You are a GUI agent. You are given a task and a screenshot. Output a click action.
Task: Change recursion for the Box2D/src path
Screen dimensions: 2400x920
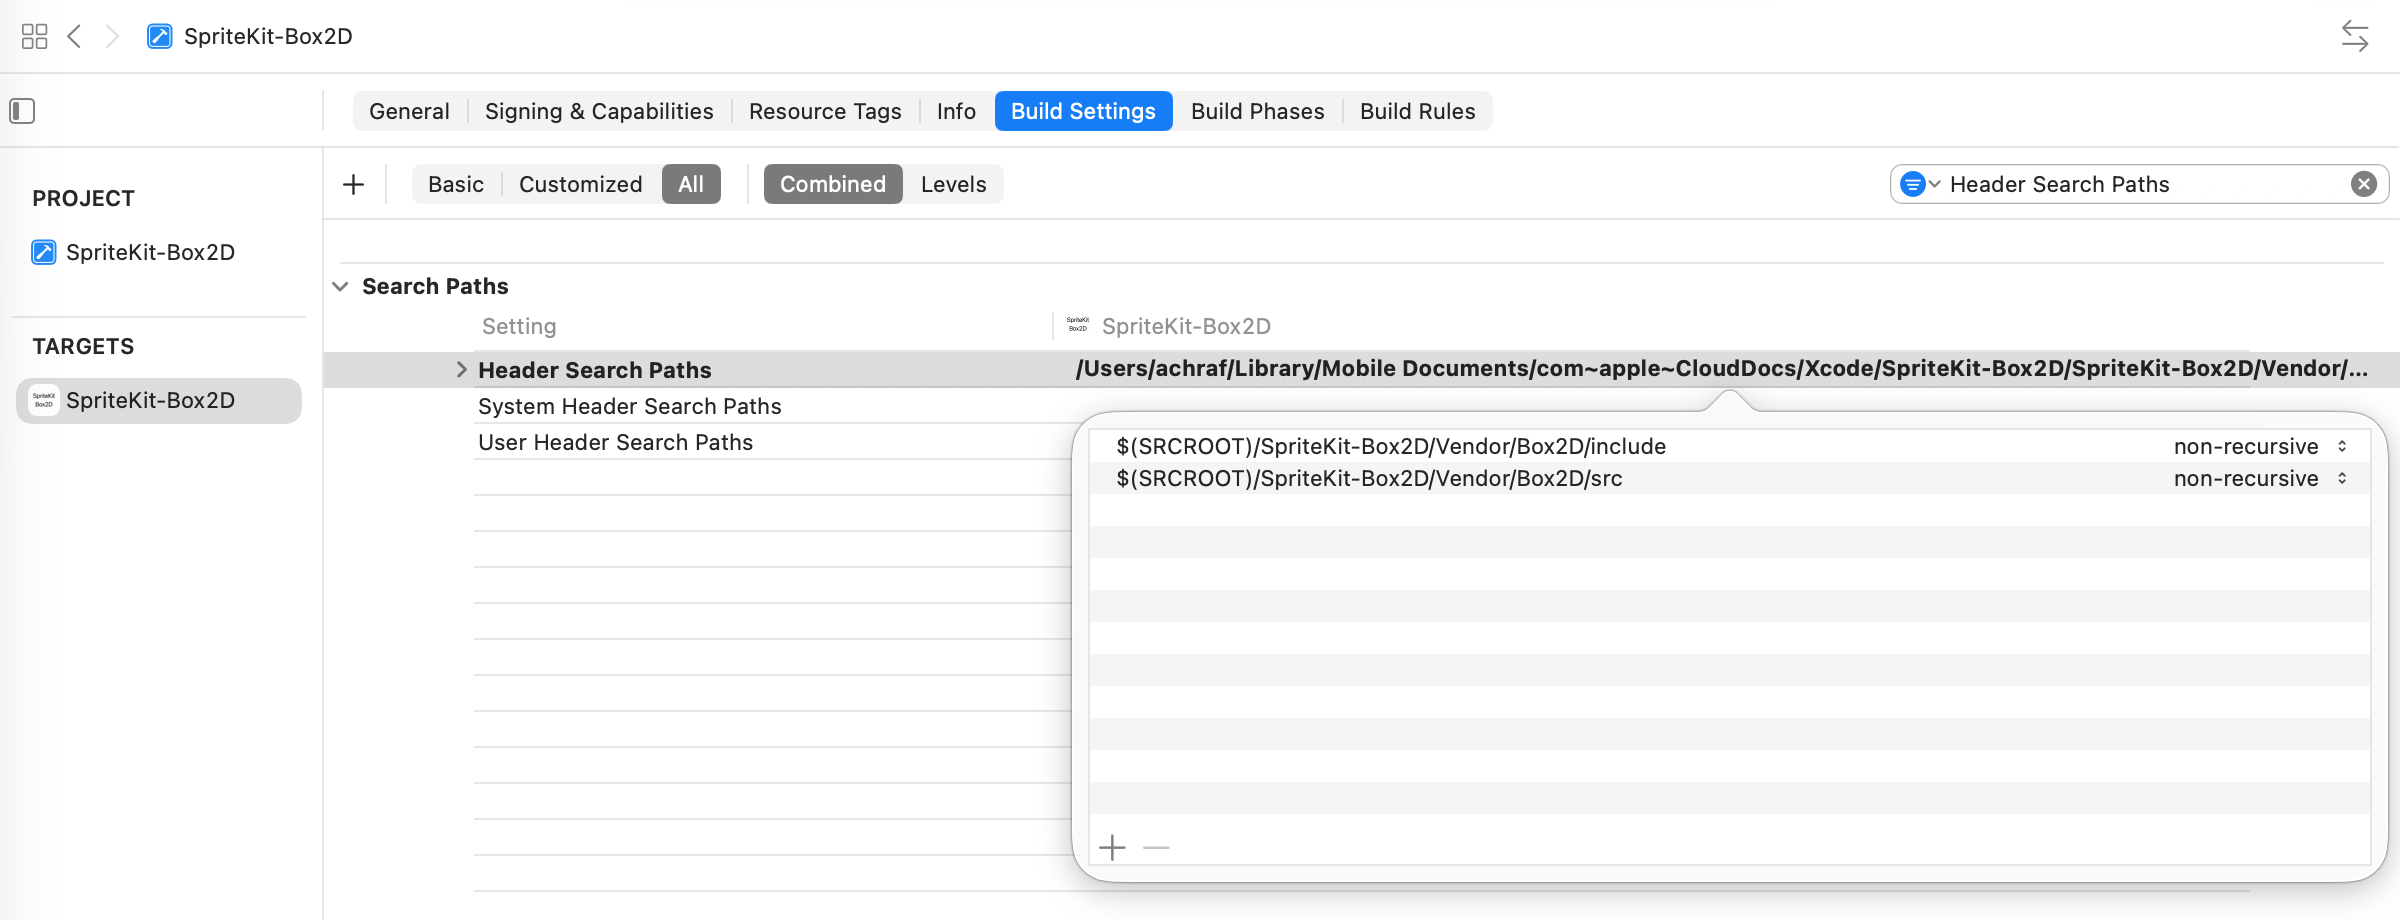tap(2260, 478)
